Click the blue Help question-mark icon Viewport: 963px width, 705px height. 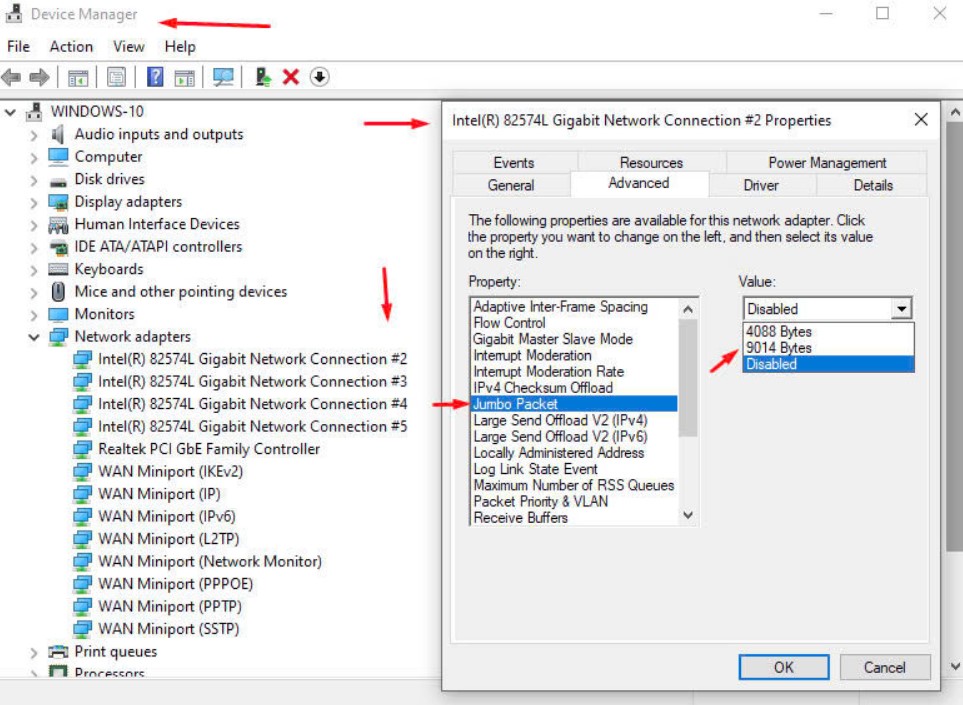click(155, 77)
